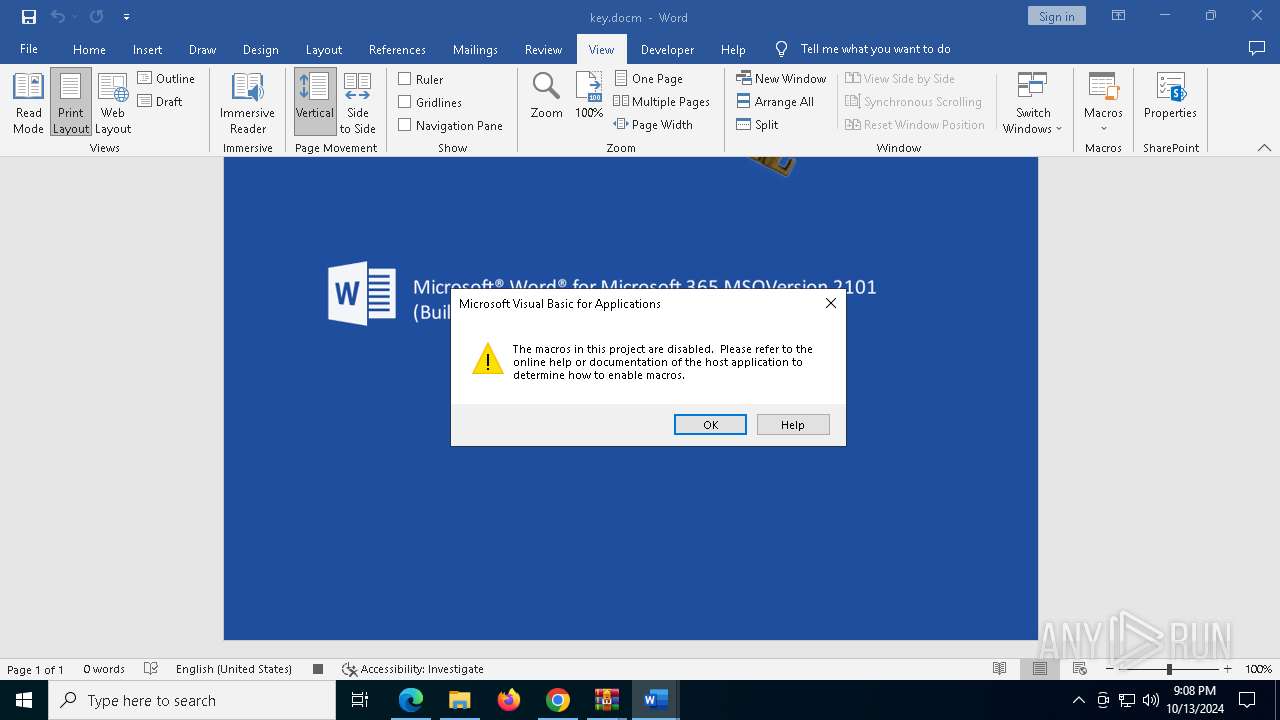The image size is (1280, 720).
Task: Switch to the Draw tab
Action: 202,49
